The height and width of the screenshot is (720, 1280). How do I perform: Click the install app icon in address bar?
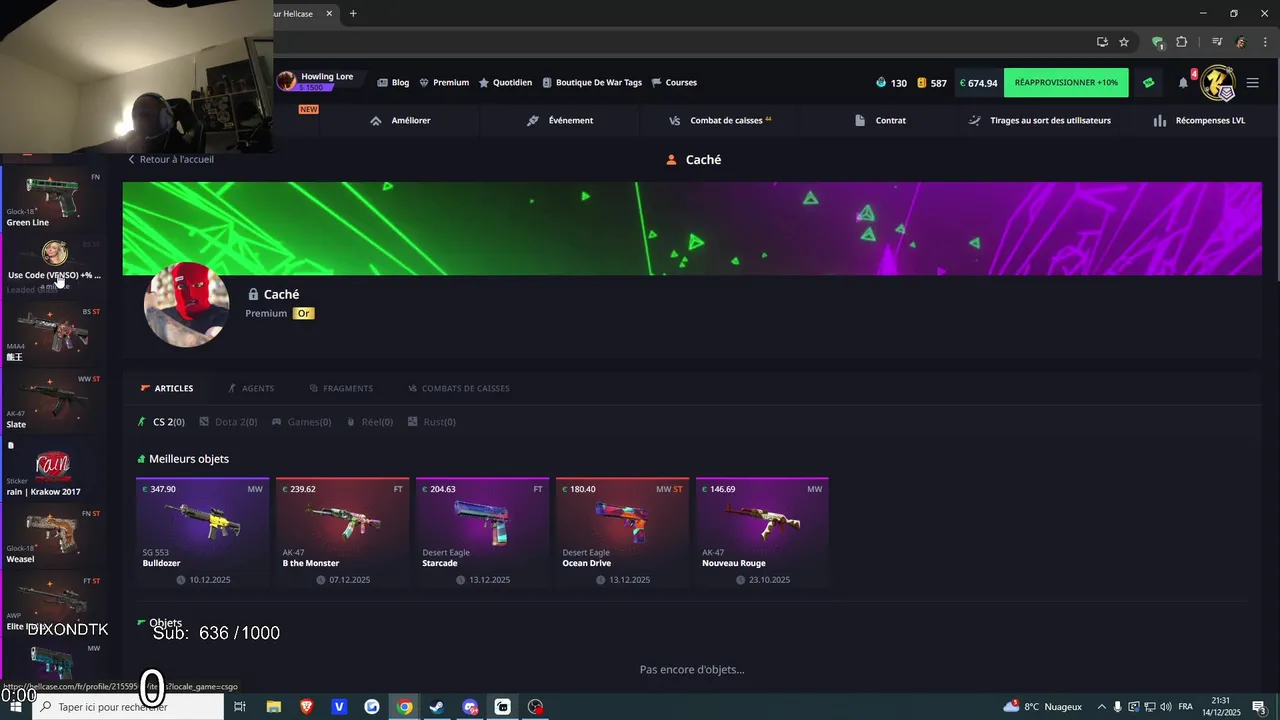click(x=1102, y=42)
